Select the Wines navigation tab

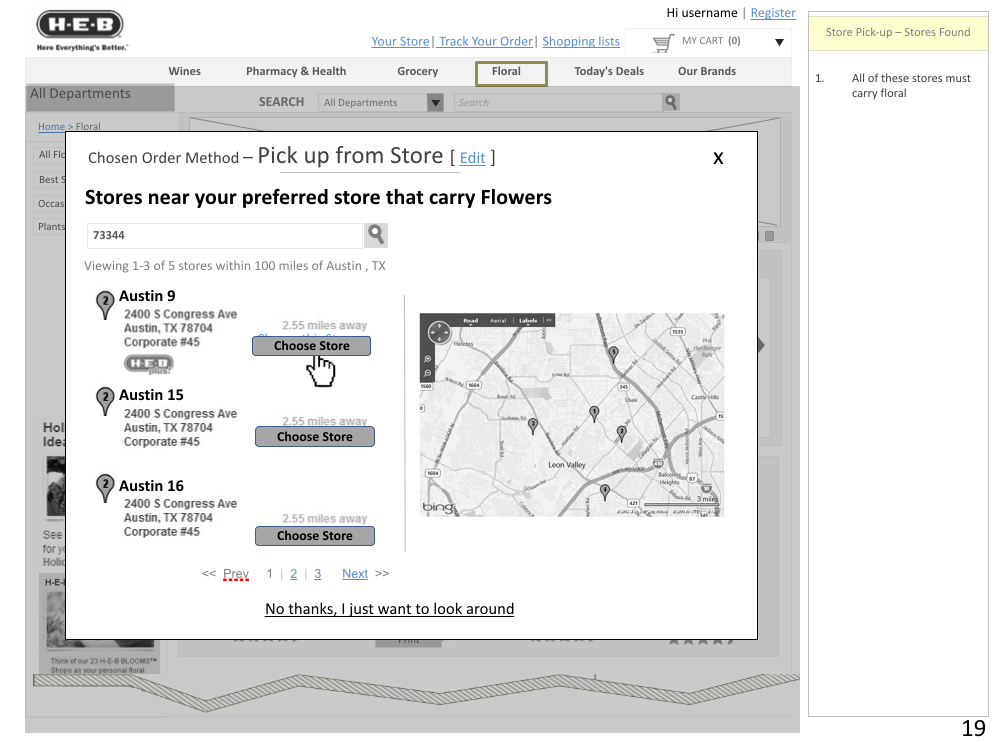pyautogui.click(x=185, y=71)
